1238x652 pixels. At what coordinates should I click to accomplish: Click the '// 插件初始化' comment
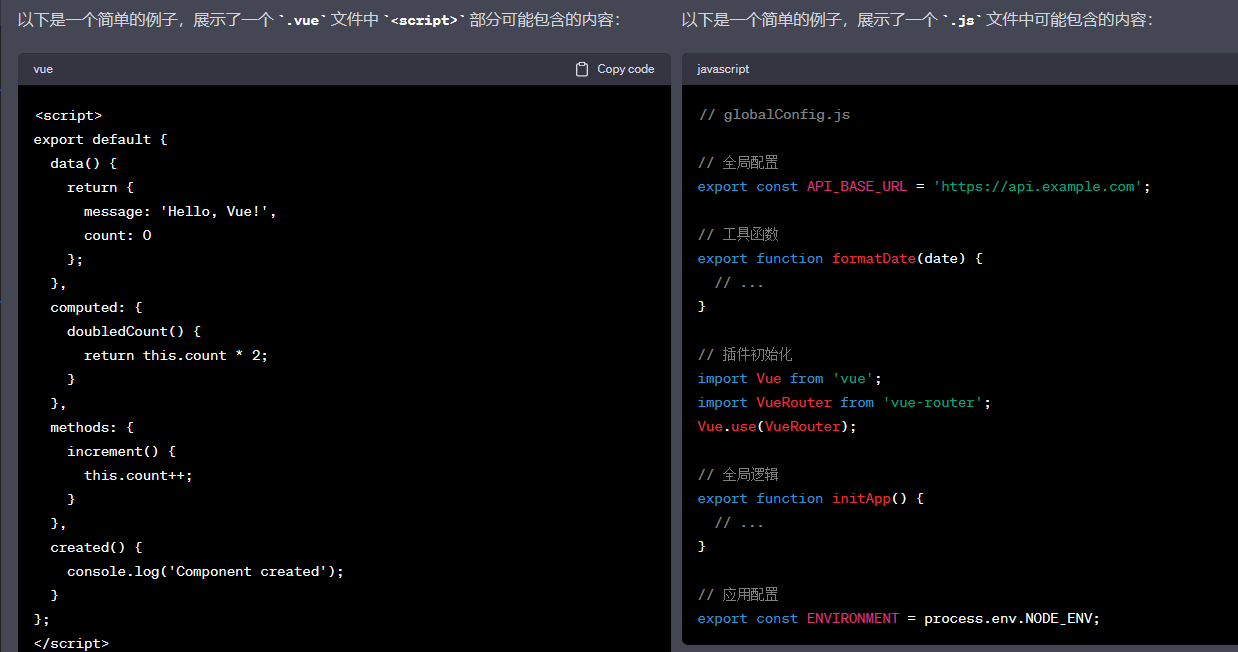click(x=745, y=354)
